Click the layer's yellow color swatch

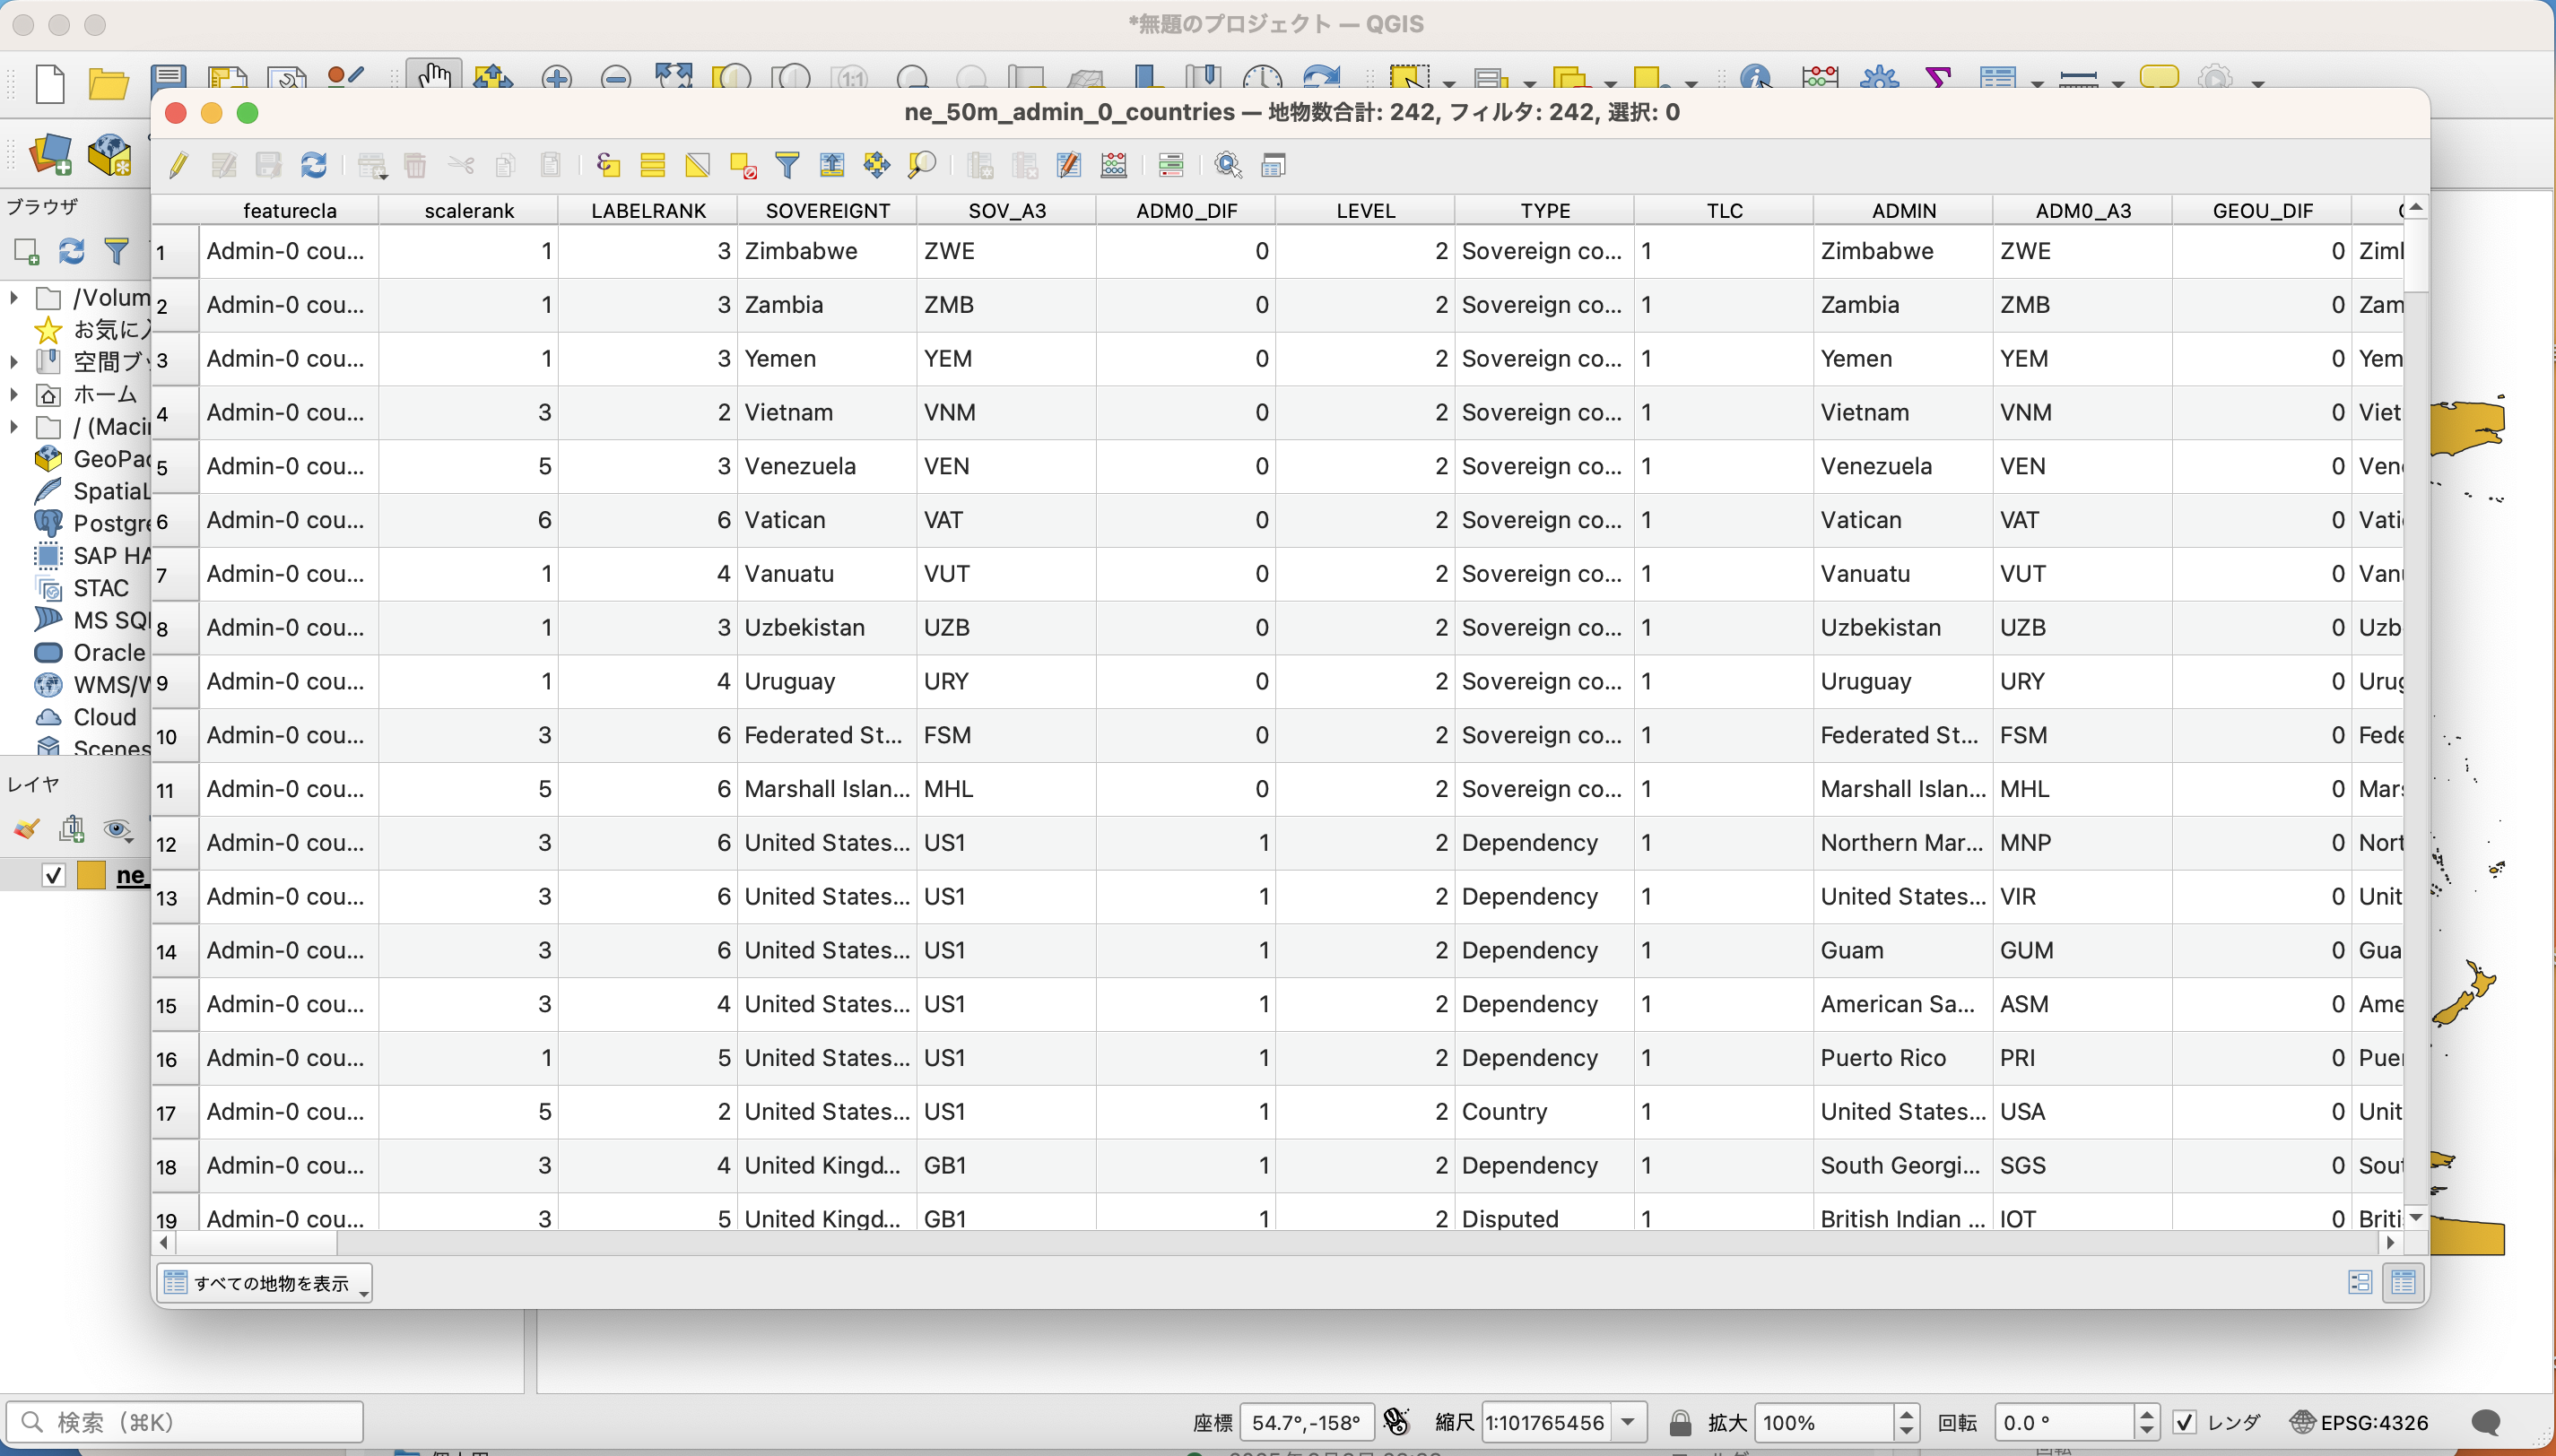click(91, 875)
